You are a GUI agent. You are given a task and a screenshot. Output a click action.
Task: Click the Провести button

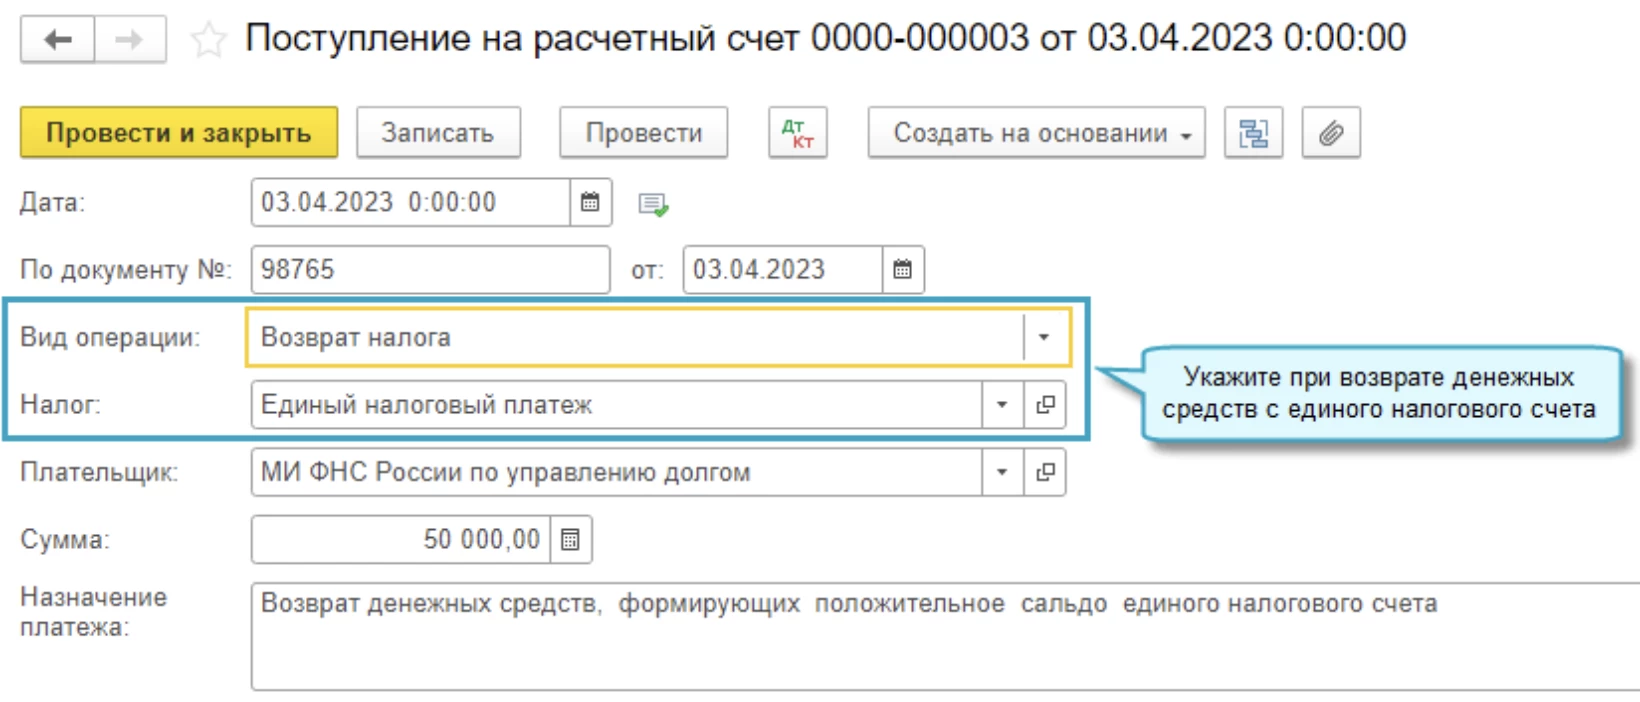[x=643, y=133]
